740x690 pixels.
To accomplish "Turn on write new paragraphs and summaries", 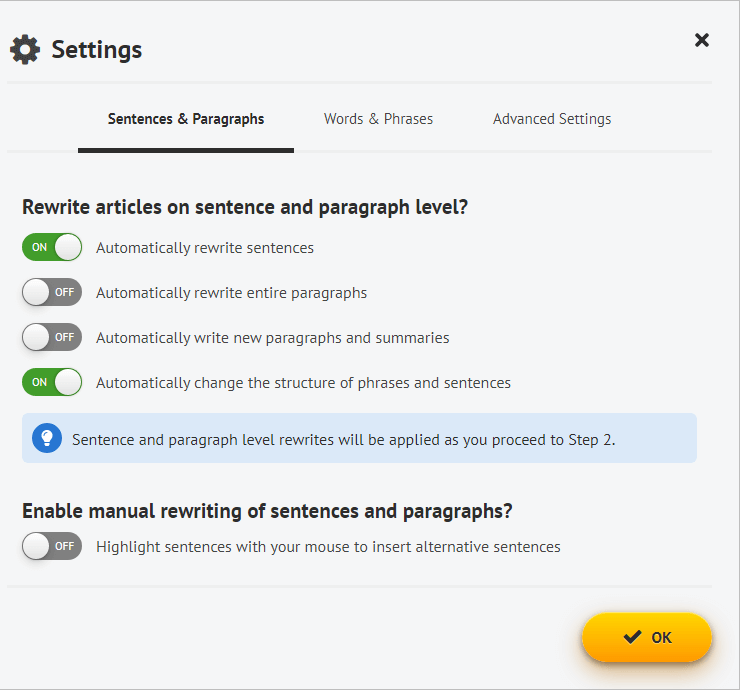I will click(x=52, y=337).
